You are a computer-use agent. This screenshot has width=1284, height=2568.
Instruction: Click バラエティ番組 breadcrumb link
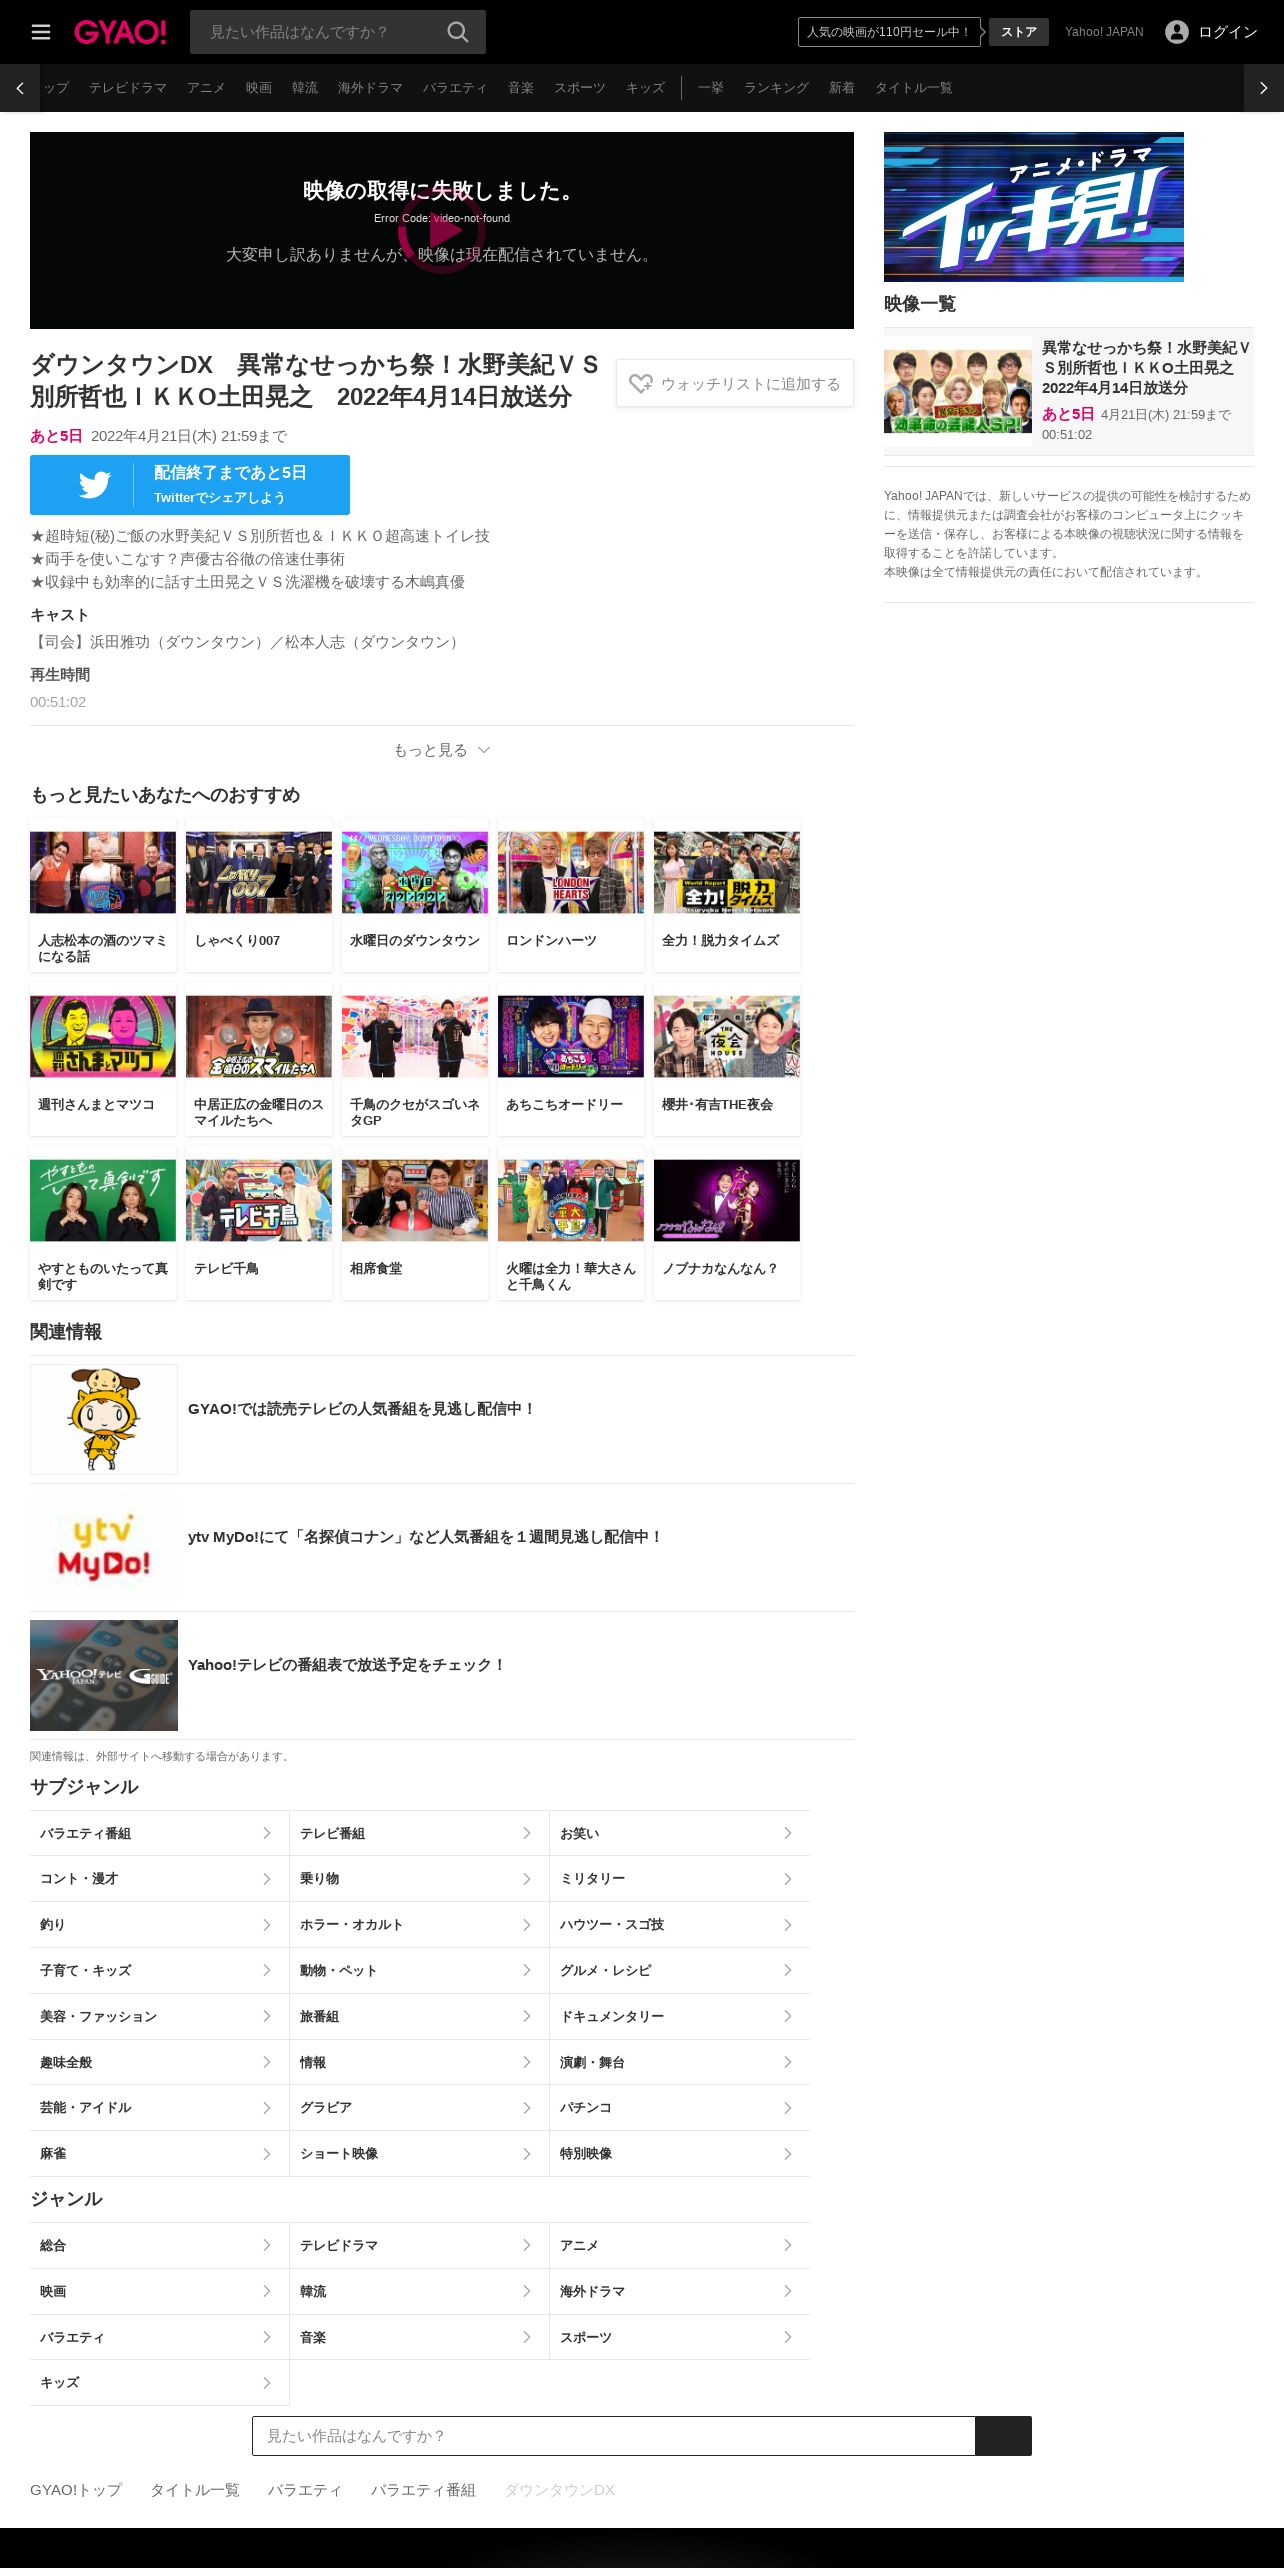click(x=423, y=2490)
